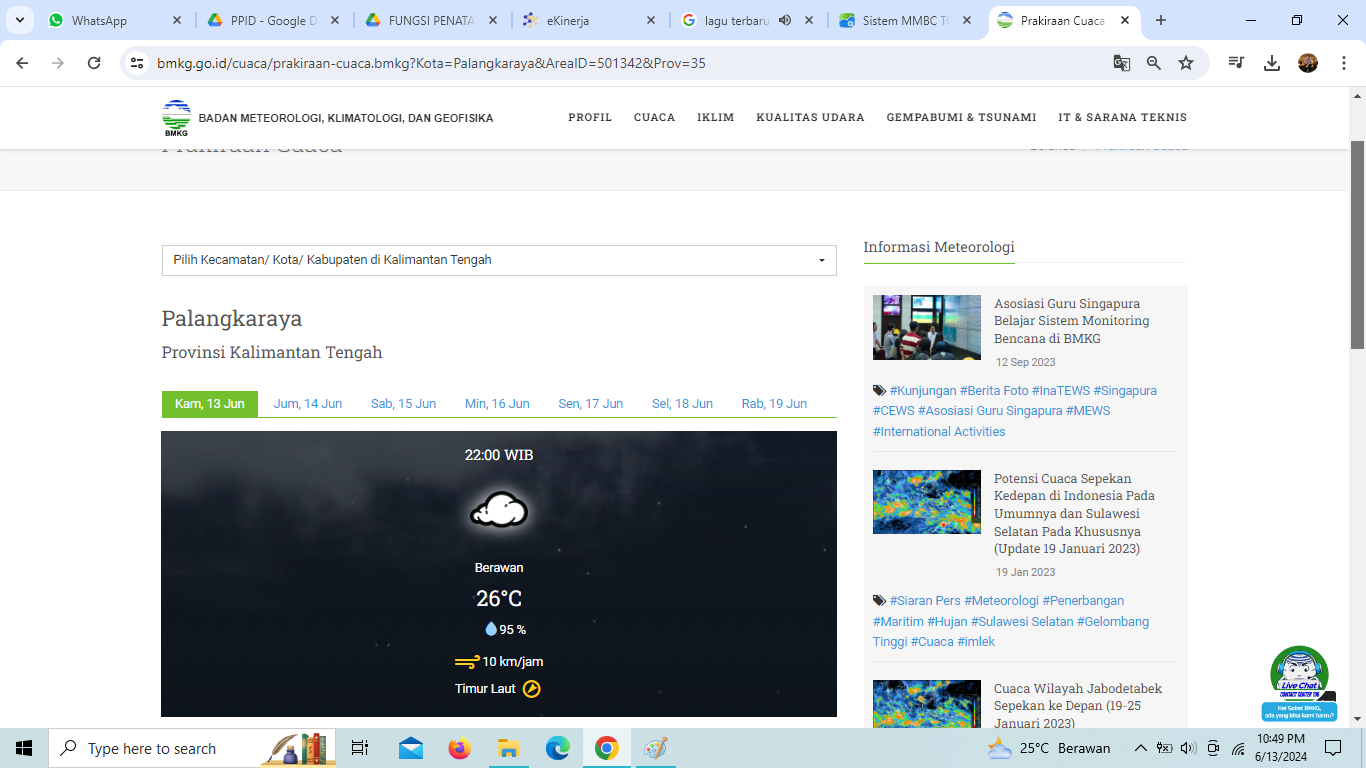This screenshot has width=1366, height=768.
Task: Click the #Siaran Pers hashtag link
Action: (925, 601)
